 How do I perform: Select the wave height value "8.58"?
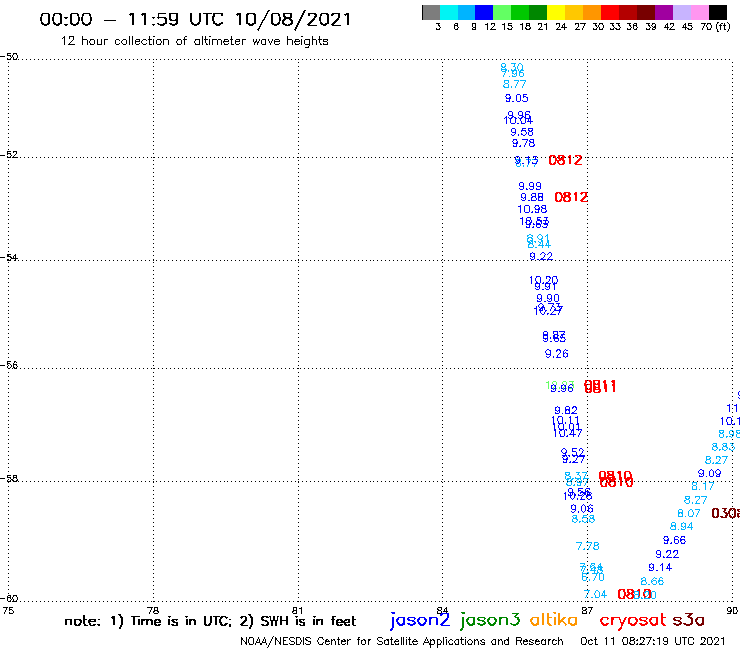click(x=583, y=519)
